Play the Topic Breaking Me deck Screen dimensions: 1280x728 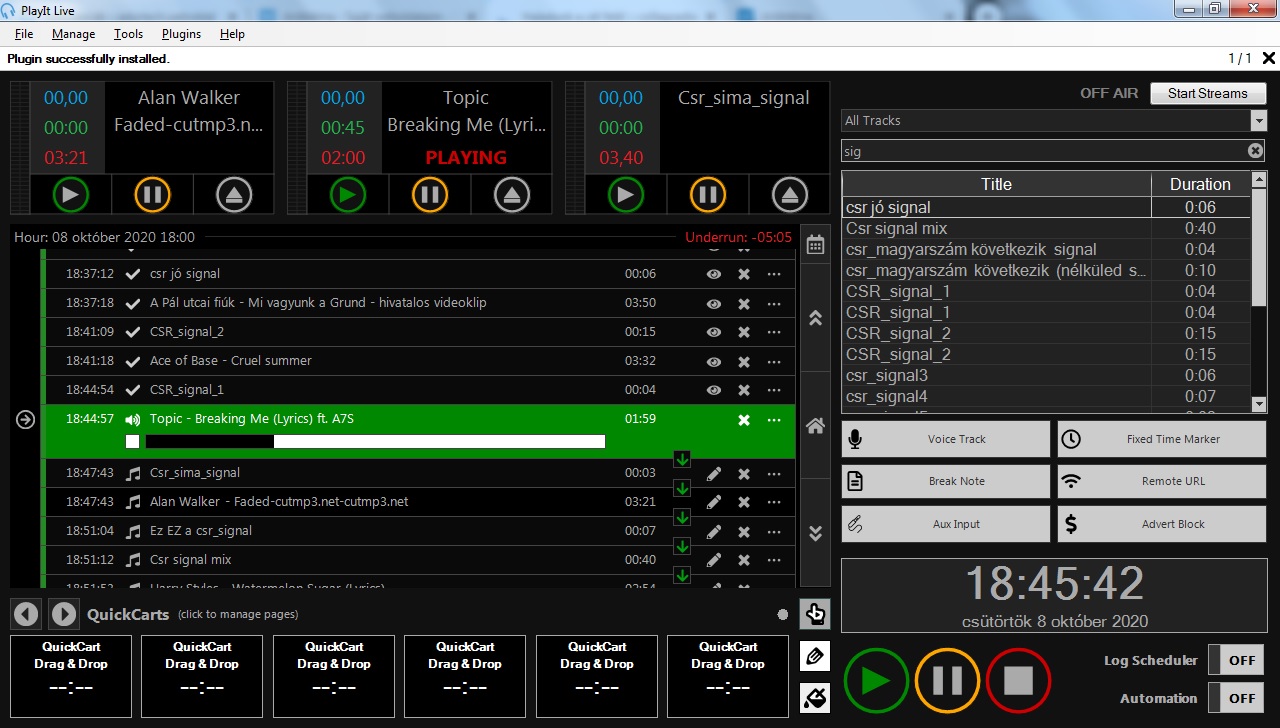[x=347, y=194]
